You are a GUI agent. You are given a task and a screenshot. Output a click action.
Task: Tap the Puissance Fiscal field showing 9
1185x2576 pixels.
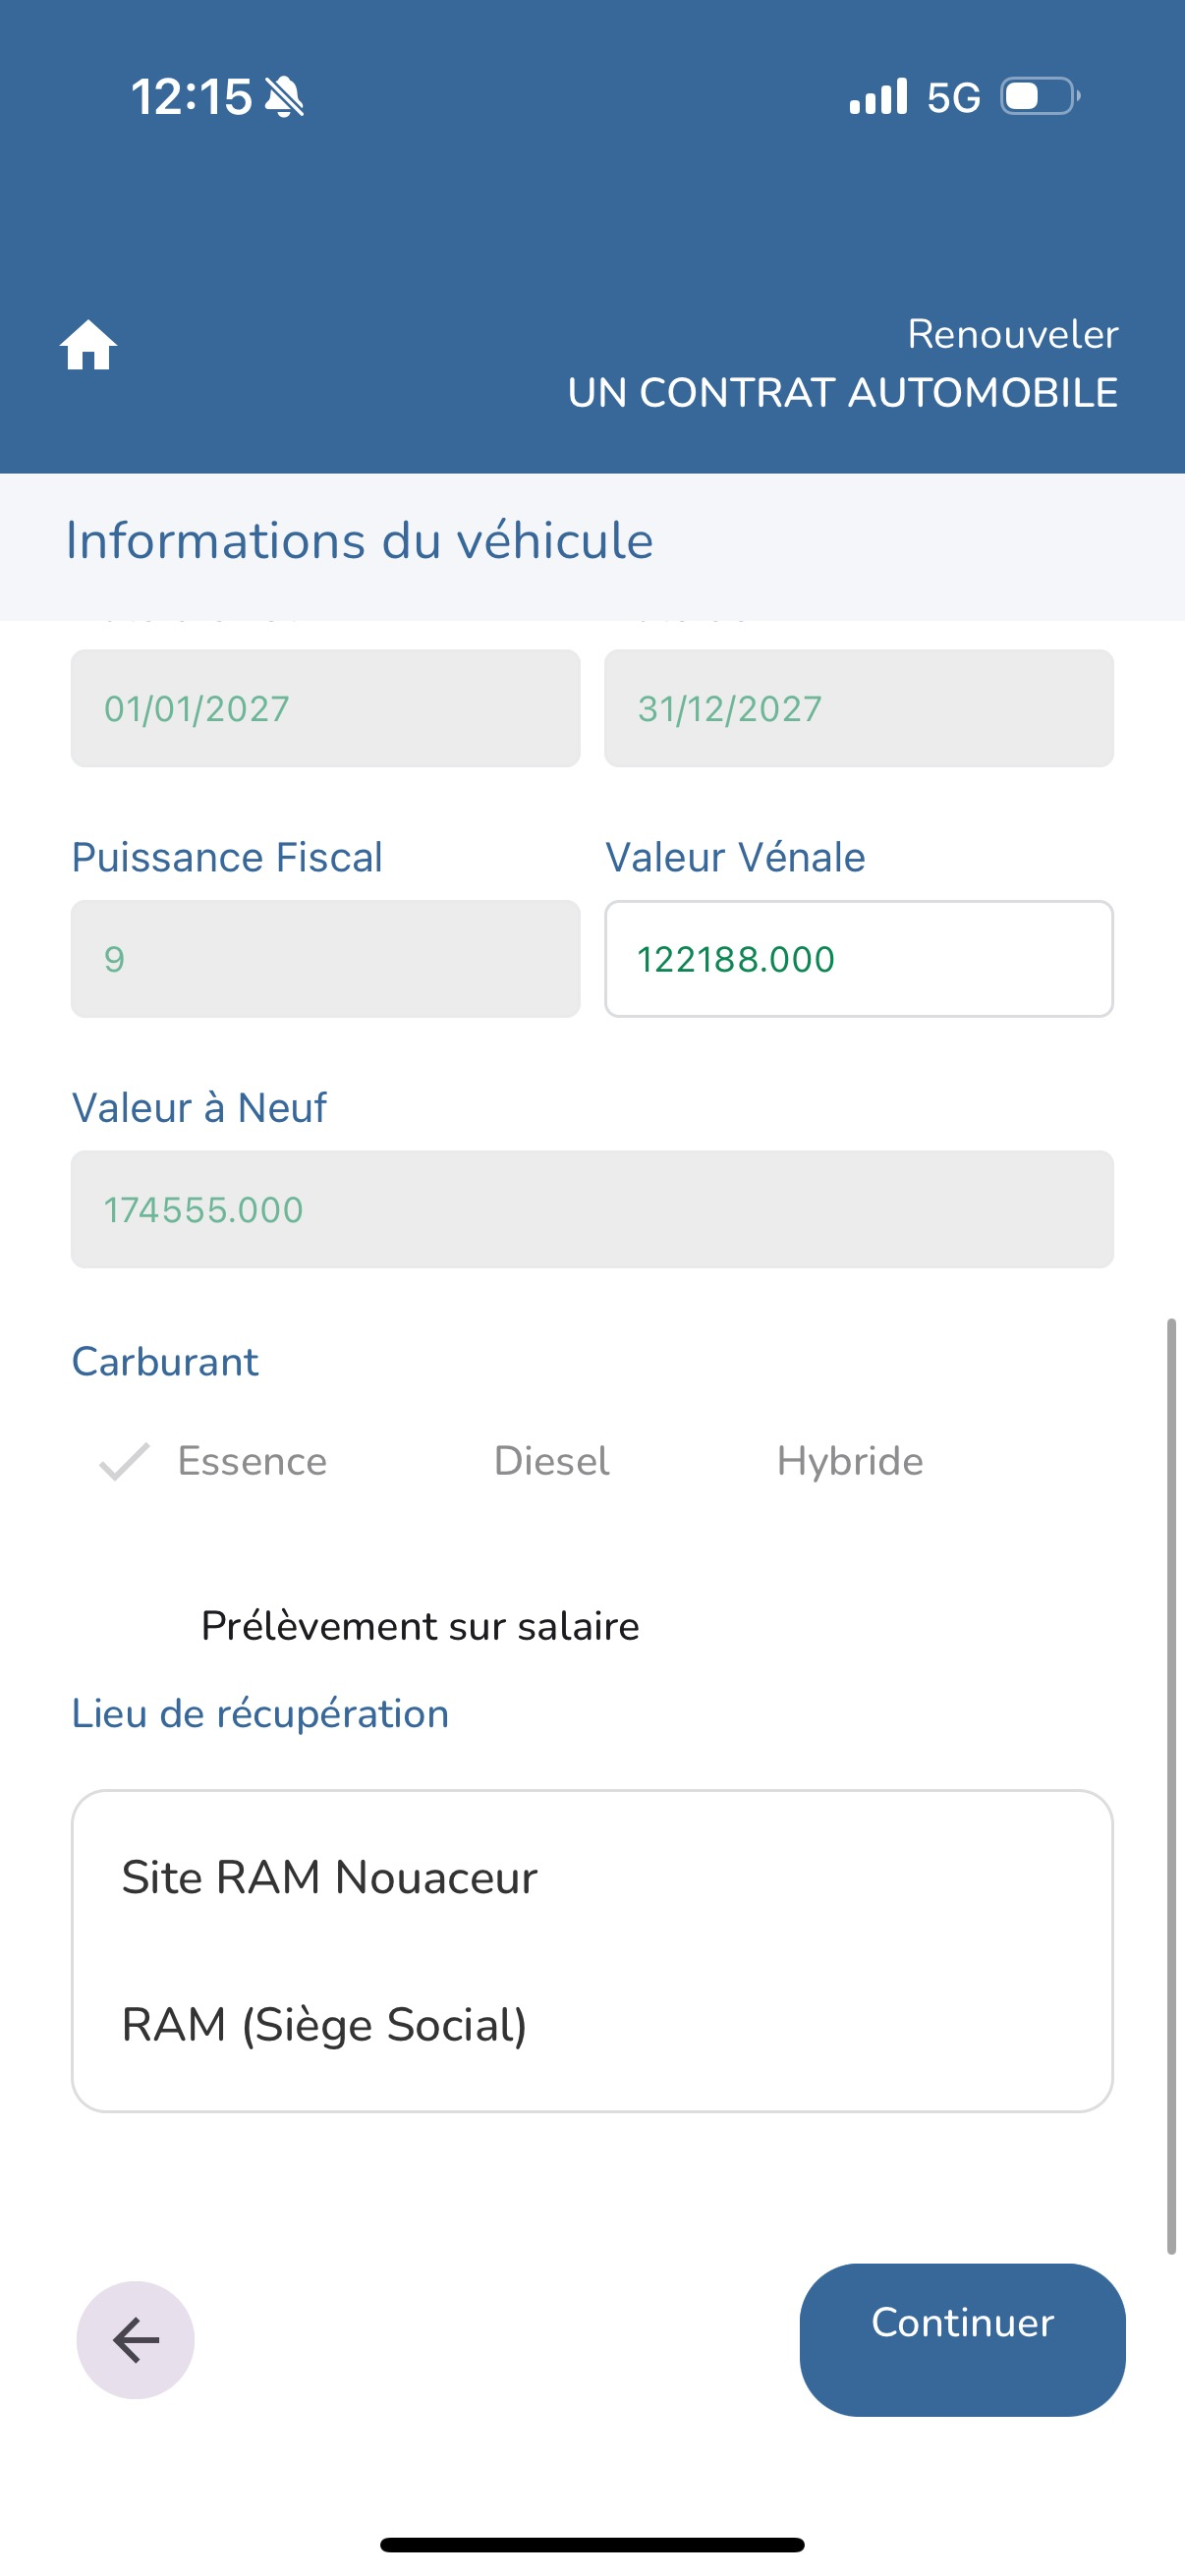(325, 959)
